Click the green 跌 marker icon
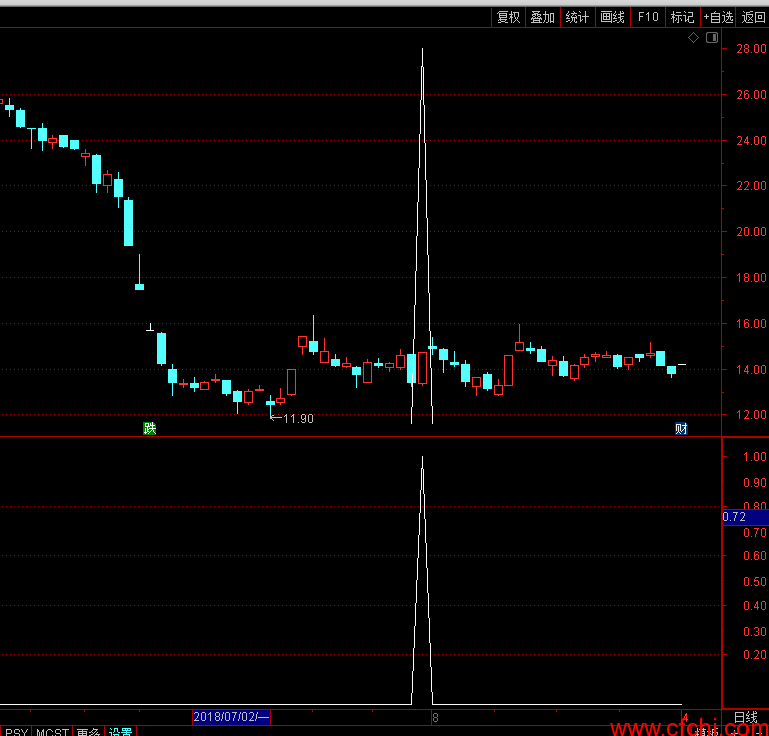 tap(150, 429)
